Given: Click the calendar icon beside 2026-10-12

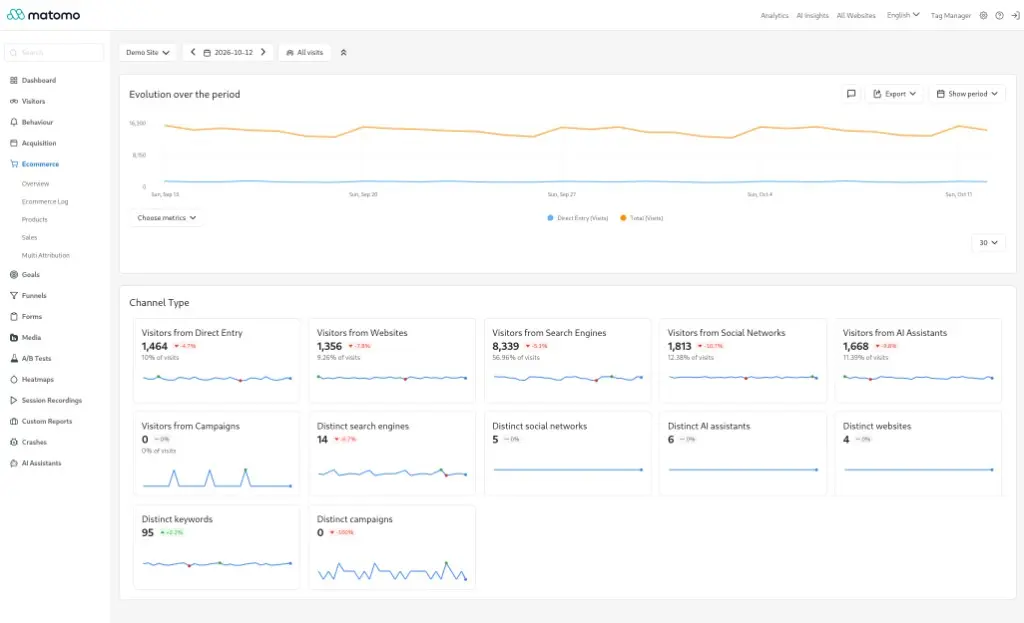Looking at the screenshot, I should (207, 52).
